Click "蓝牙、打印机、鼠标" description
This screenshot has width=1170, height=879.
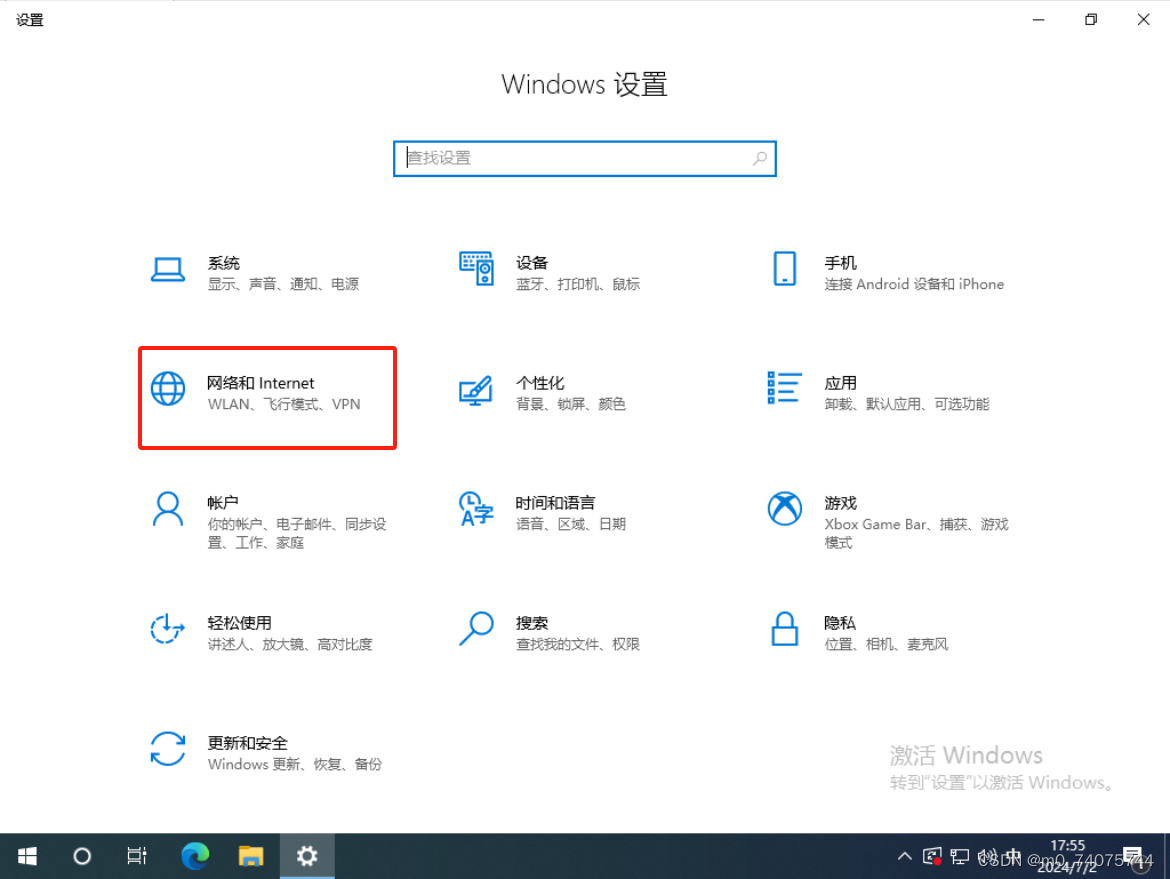coord(578,284)
